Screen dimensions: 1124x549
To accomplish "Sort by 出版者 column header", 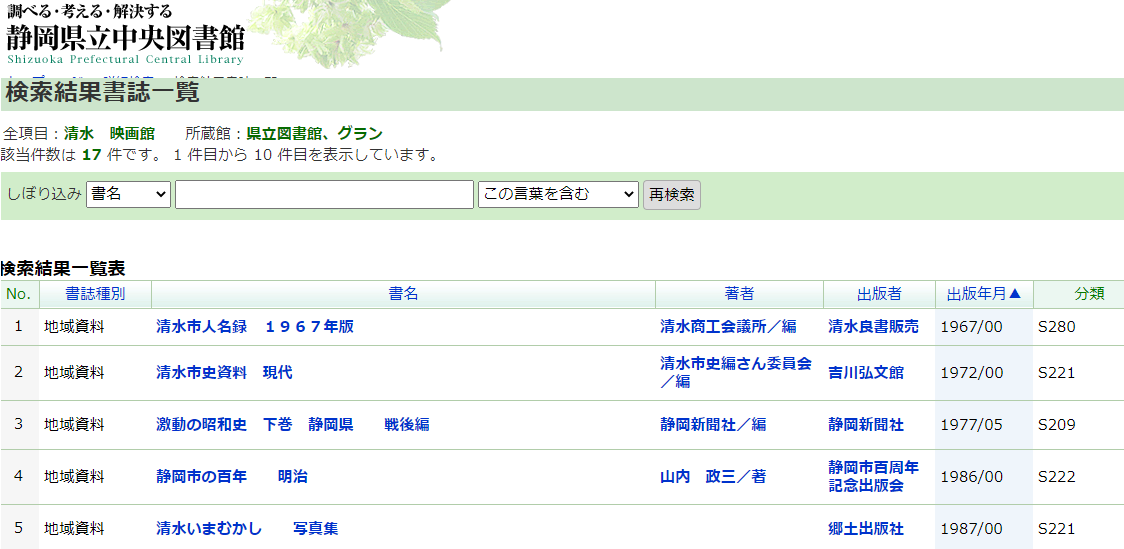I will click(x=879, y=294).
